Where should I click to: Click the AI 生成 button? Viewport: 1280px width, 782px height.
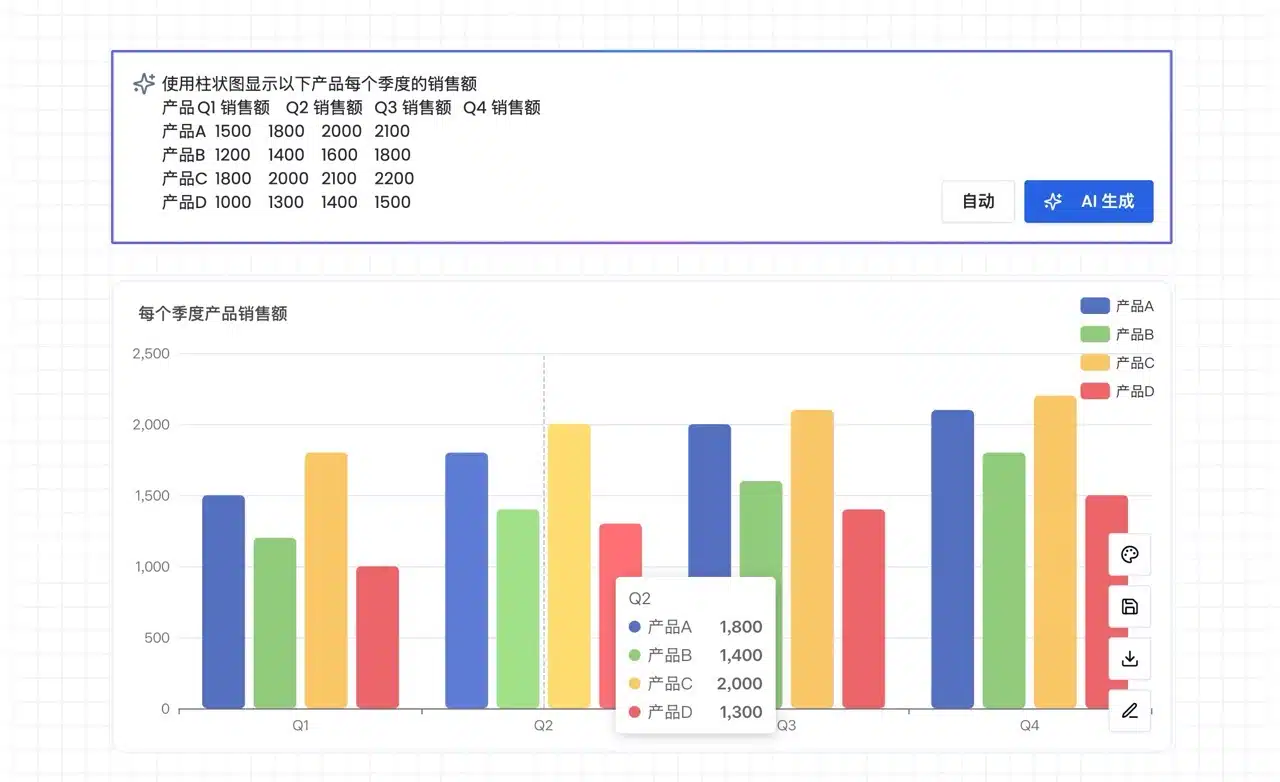[1088, 201]
